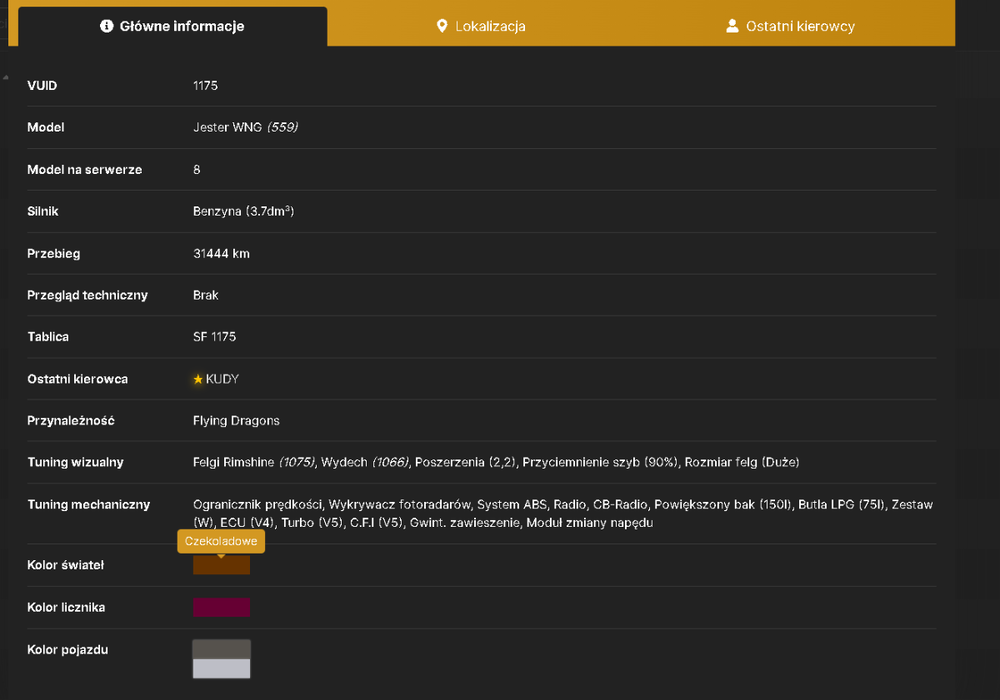Click the dark gray upper Kolor pojazdu swatch
The width and height of the screenshot is (1000, 700).
221,650
